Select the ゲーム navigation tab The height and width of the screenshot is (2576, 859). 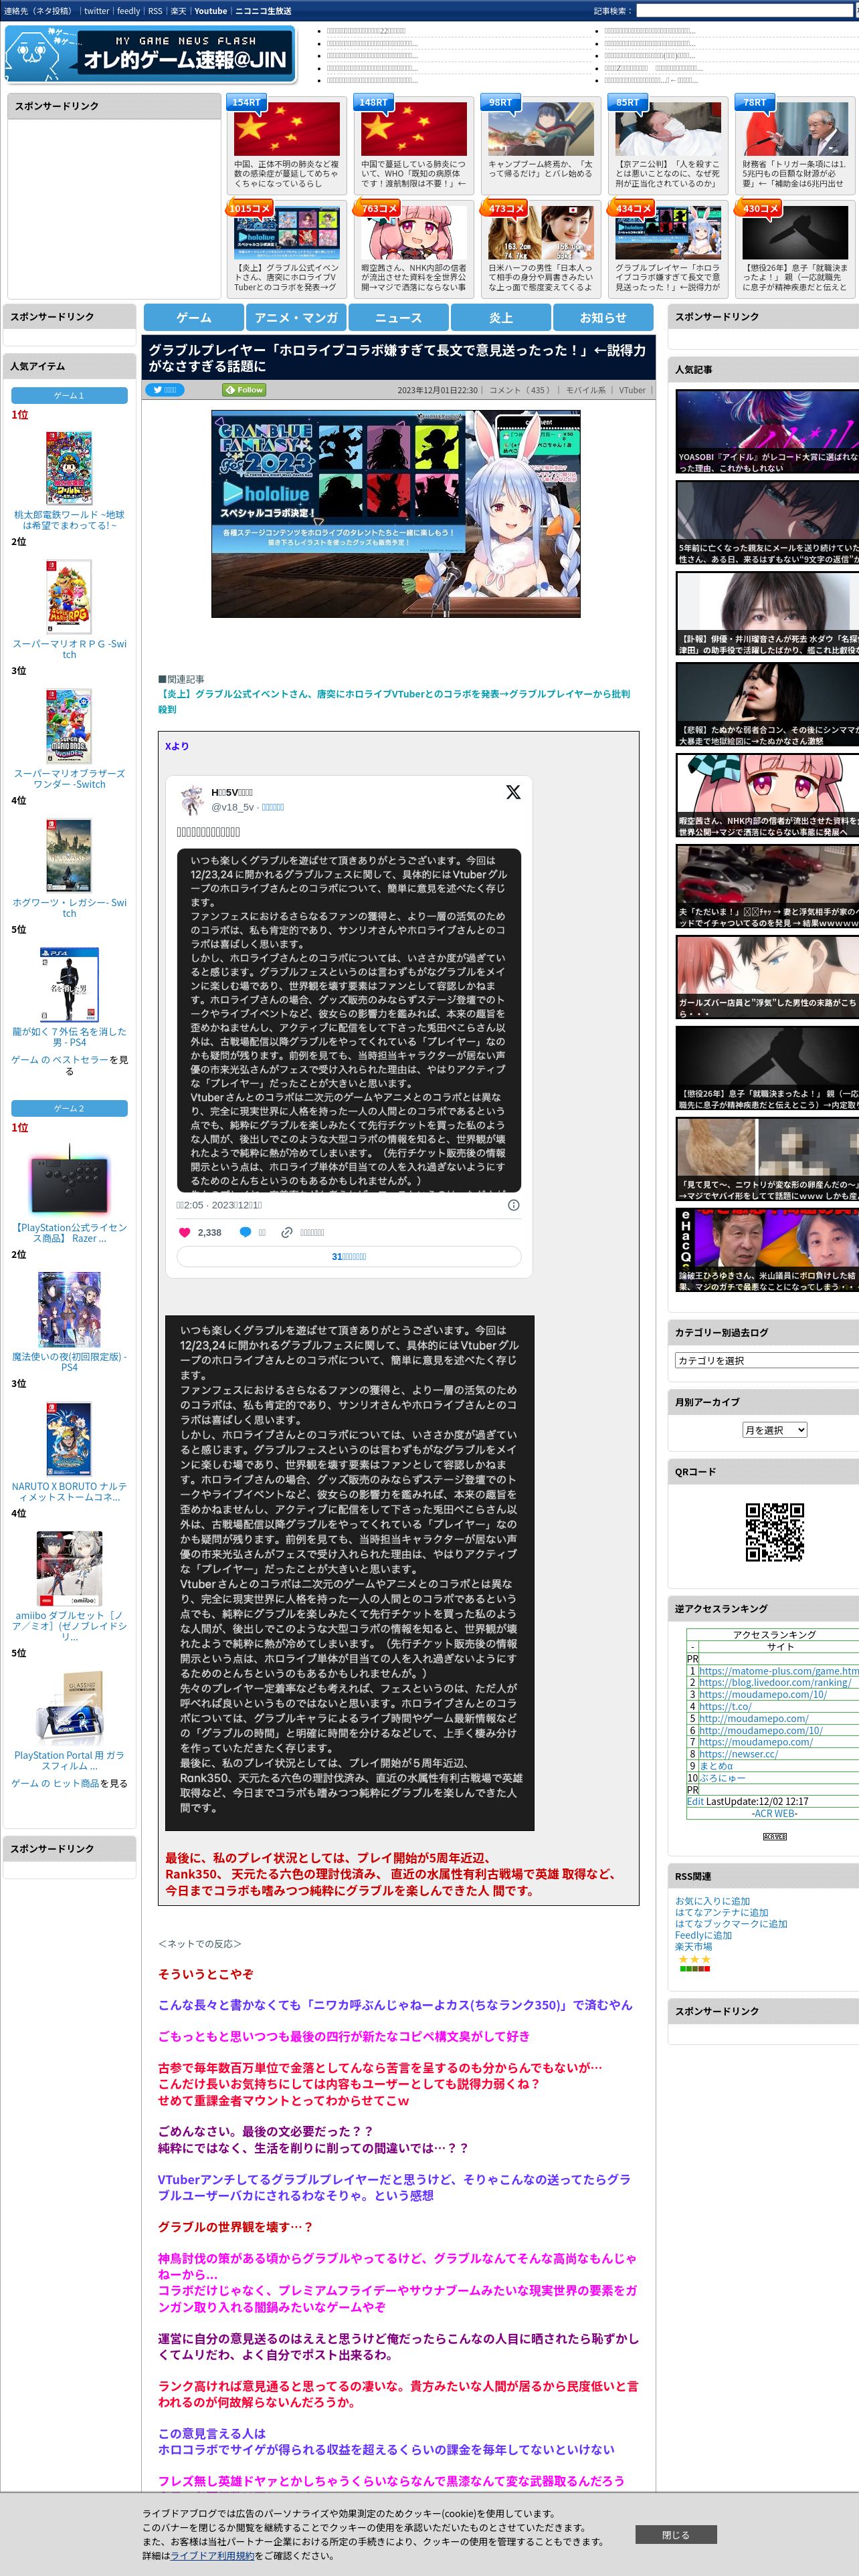pyautogui.click(x=194, y=317)
